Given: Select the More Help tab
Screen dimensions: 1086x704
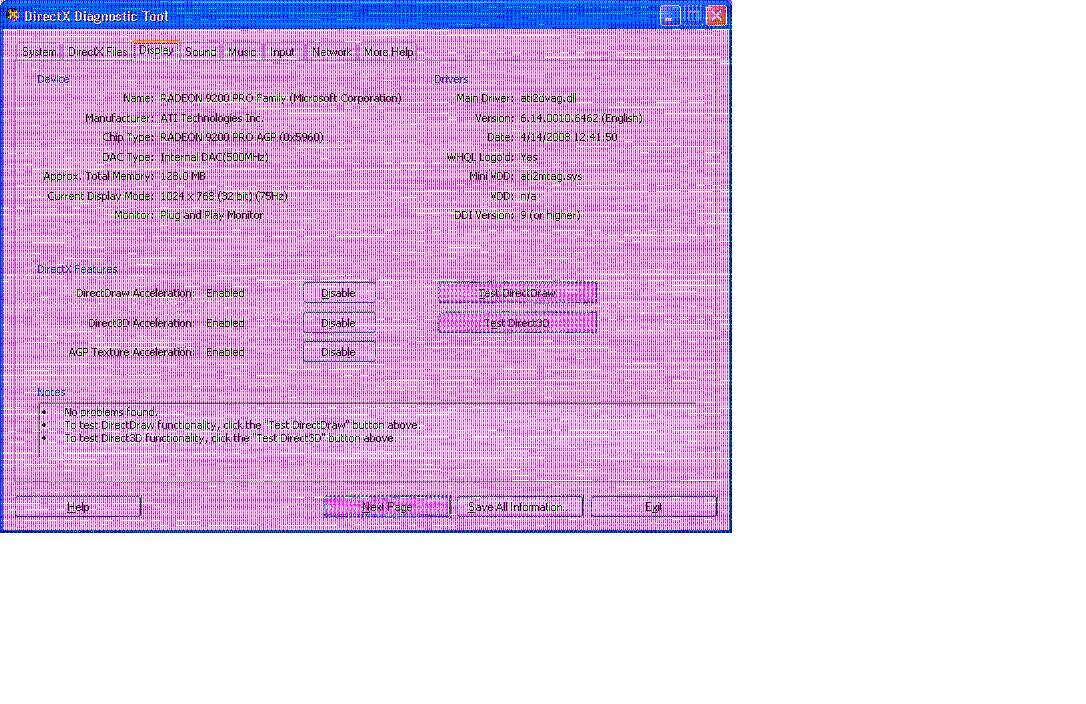Looking at the screenshot, I should pyautogui.click(x=389, y=52).
